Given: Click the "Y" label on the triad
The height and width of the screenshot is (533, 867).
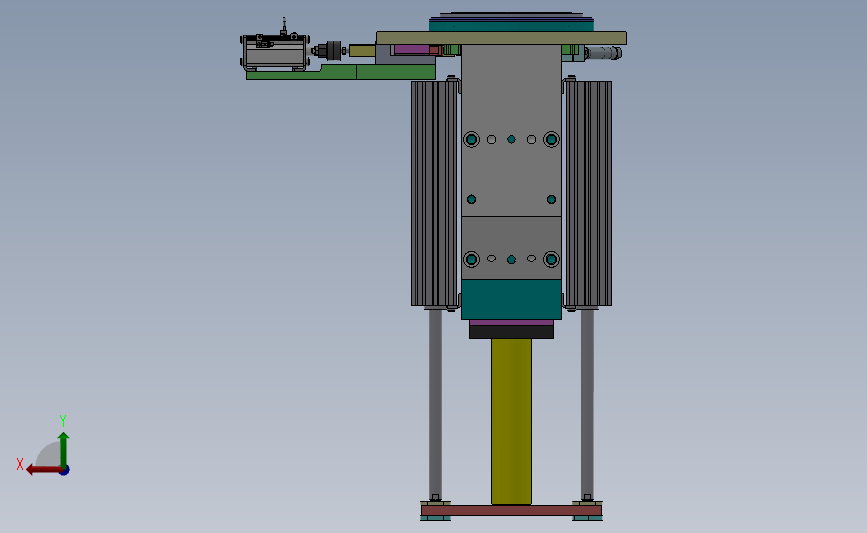Looking at the screenshot, I should 63,421.
